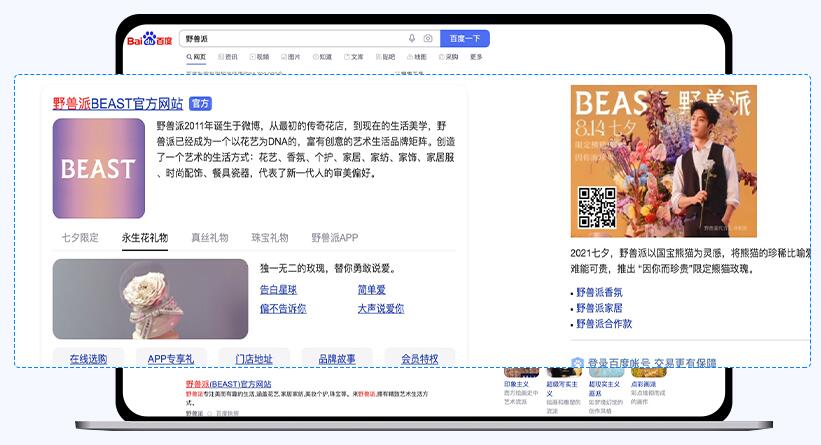Click the blue 官方 badge

pos(200,104)
